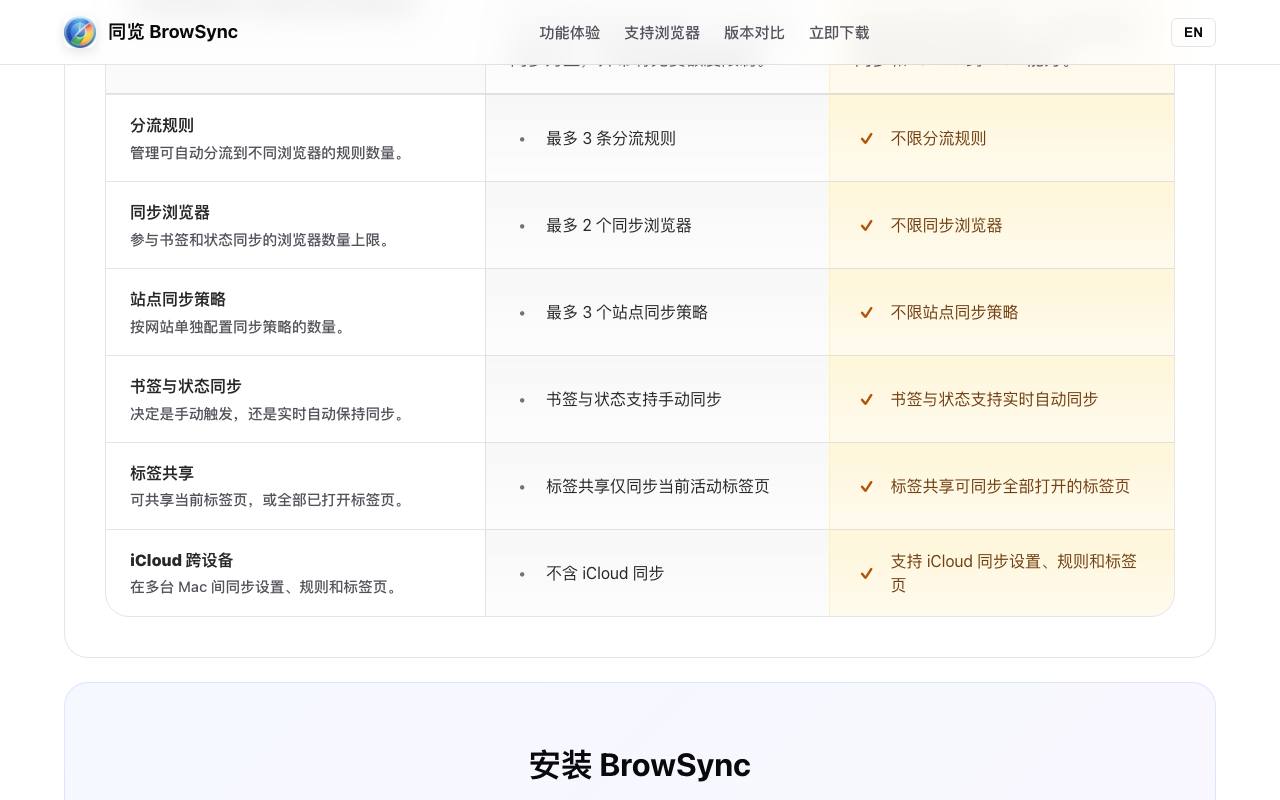Select the 同步浏览器 row title
1280x800 pixels.
(170, 212)
